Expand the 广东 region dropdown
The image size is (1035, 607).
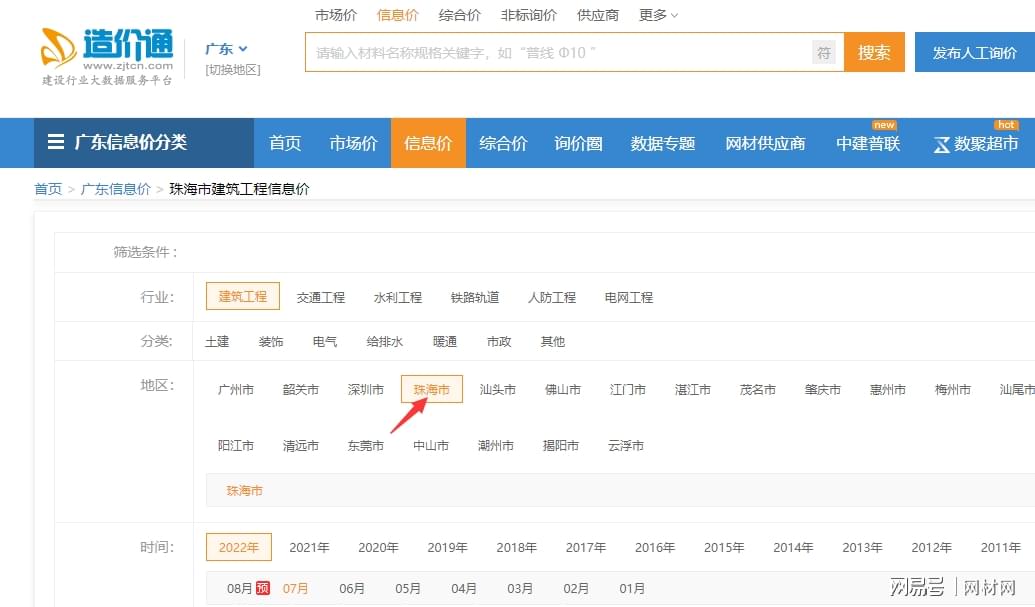click(226, 49)
